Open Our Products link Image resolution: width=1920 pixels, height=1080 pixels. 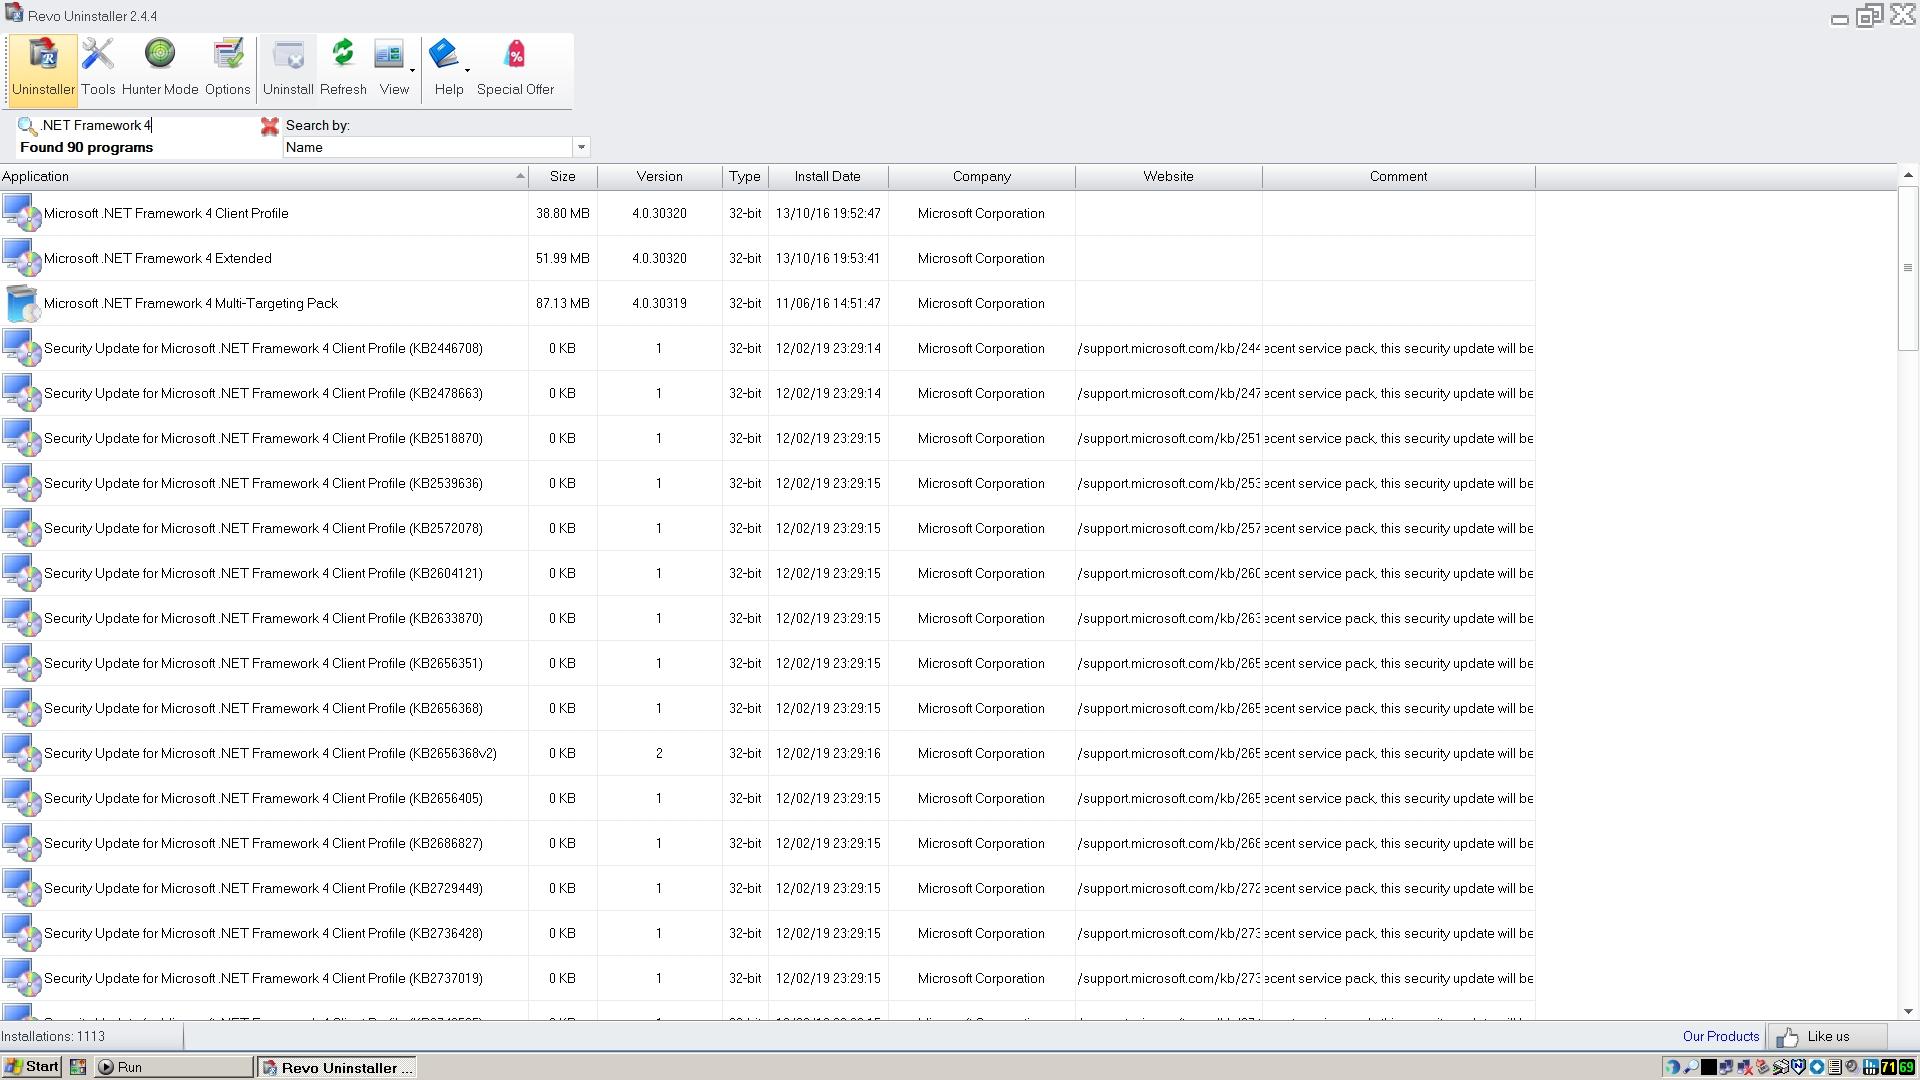[1720, 1037]
